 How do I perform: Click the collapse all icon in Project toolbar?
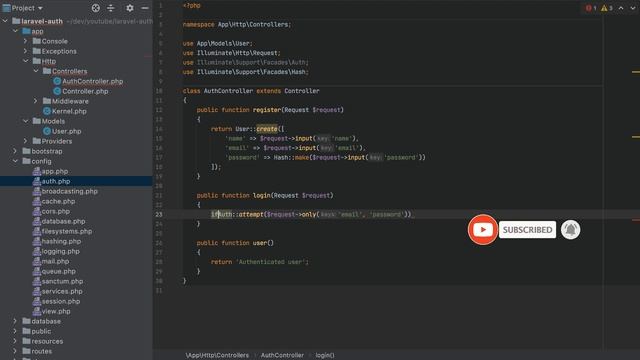(111, 8)
